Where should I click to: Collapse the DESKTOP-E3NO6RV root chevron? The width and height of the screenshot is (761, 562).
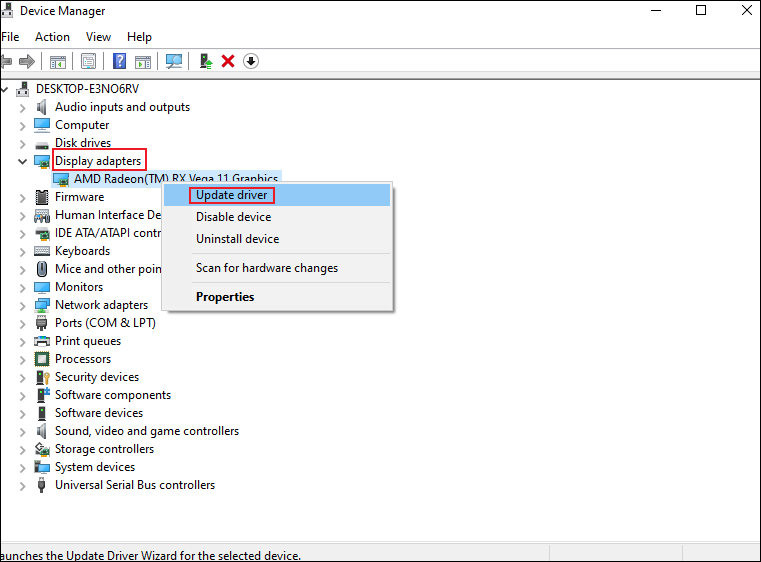[5, 89]
